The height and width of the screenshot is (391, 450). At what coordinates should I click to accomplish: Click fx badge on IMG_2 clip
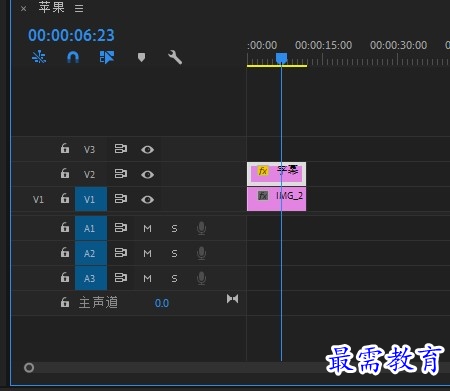tap(263, 196)
